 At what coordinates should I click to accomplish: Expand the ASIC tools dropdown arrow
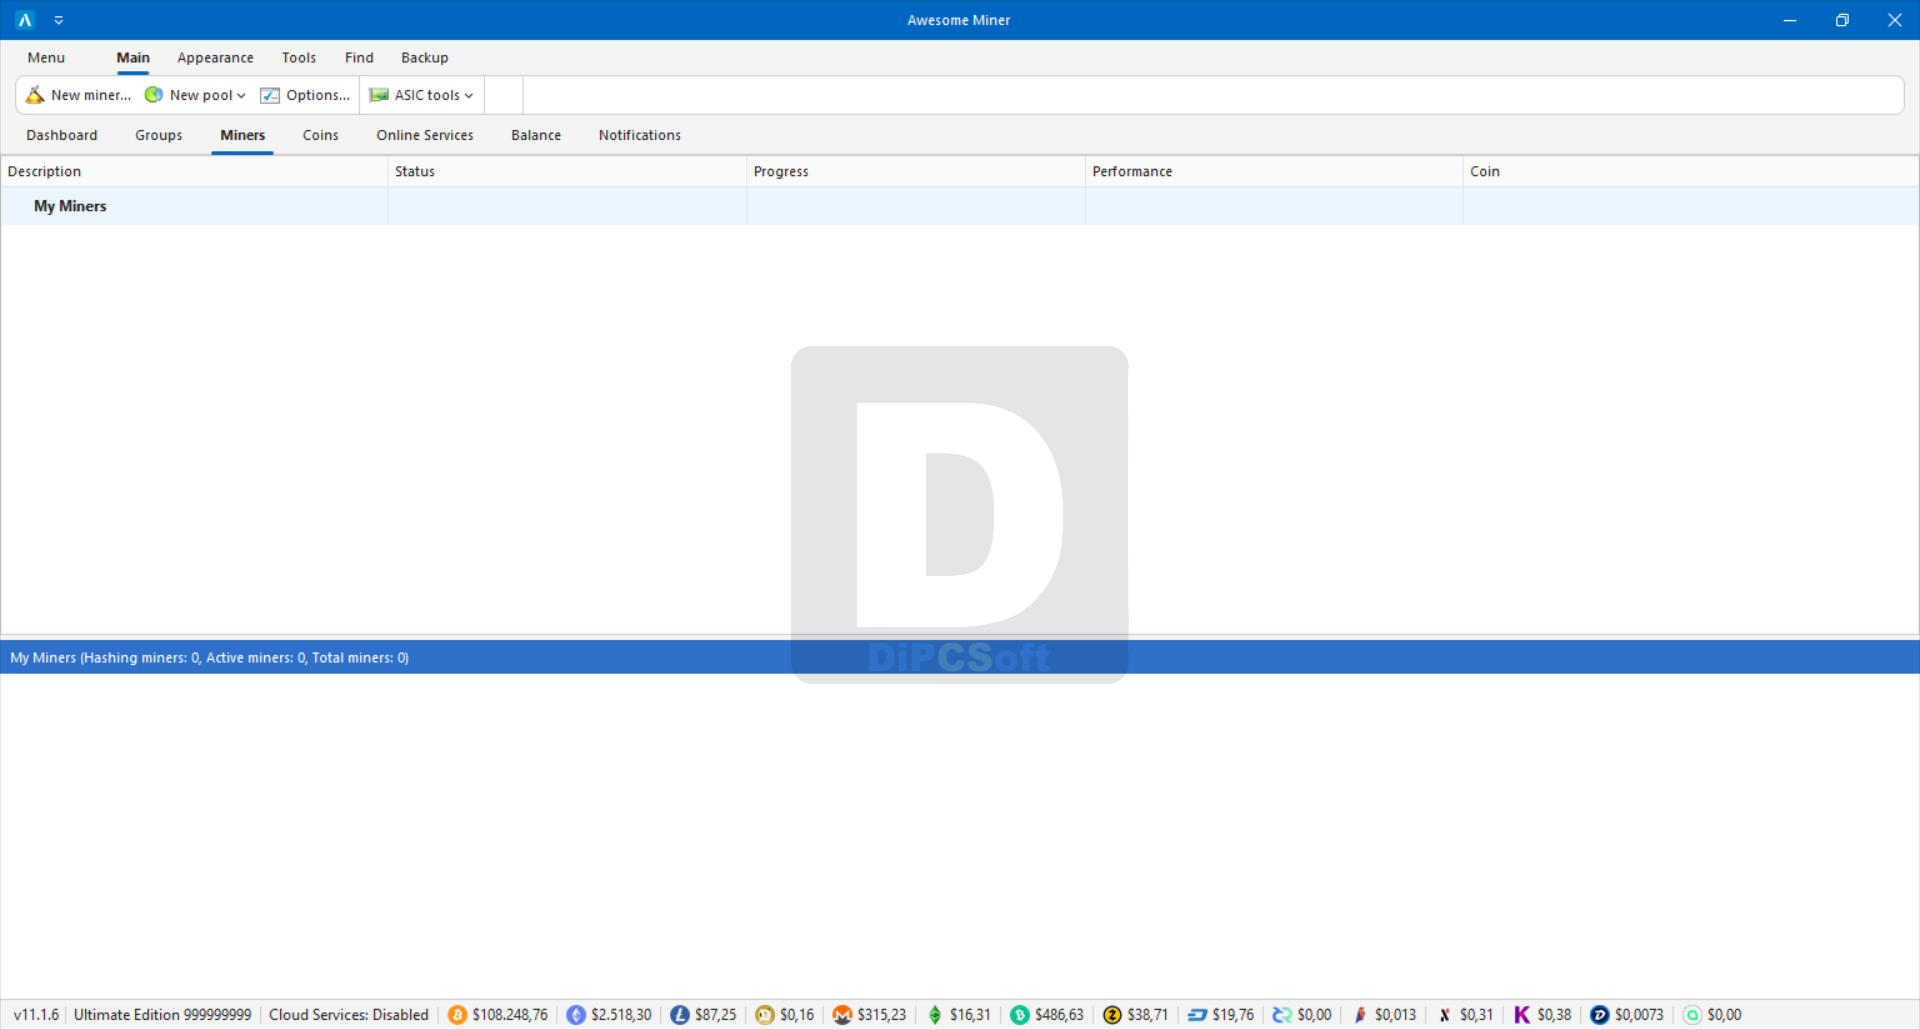[469, 96]
